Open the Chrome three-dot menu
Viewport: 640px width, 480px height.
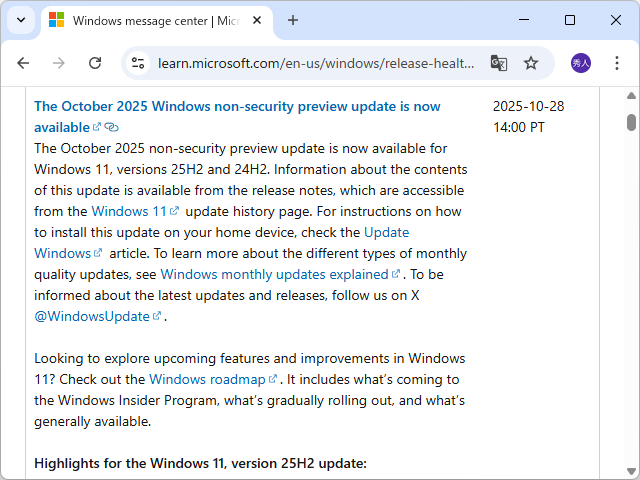pyautogui.click(x=617, y=63)
